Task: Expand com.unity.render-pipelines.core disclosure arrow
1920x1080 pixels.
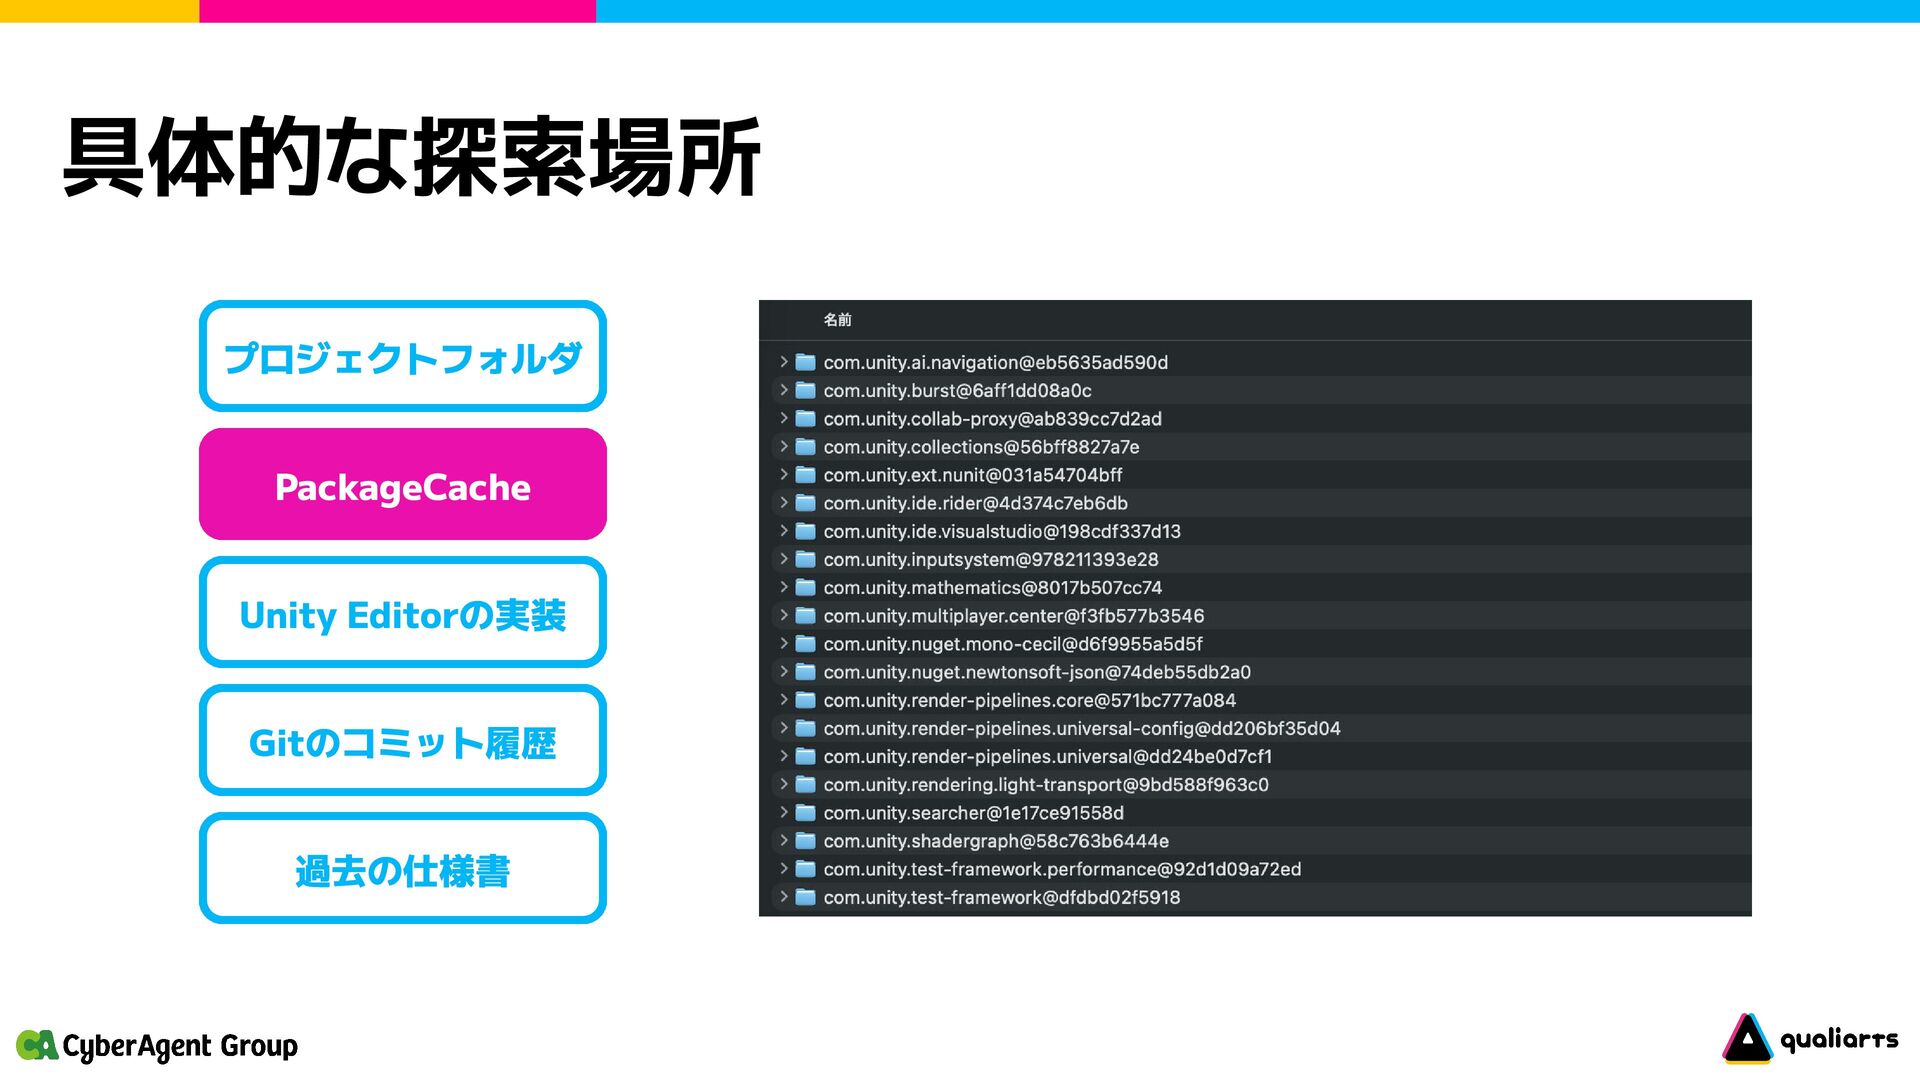Action: [784, 700]
